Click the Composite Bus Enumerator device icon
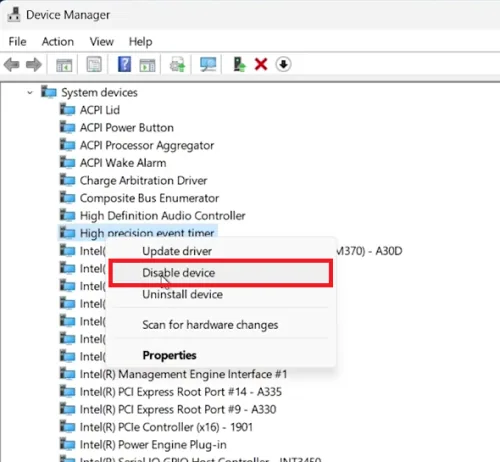Viewport: 500px width, 462px height. pyautogui.click(x=67, y=197)
